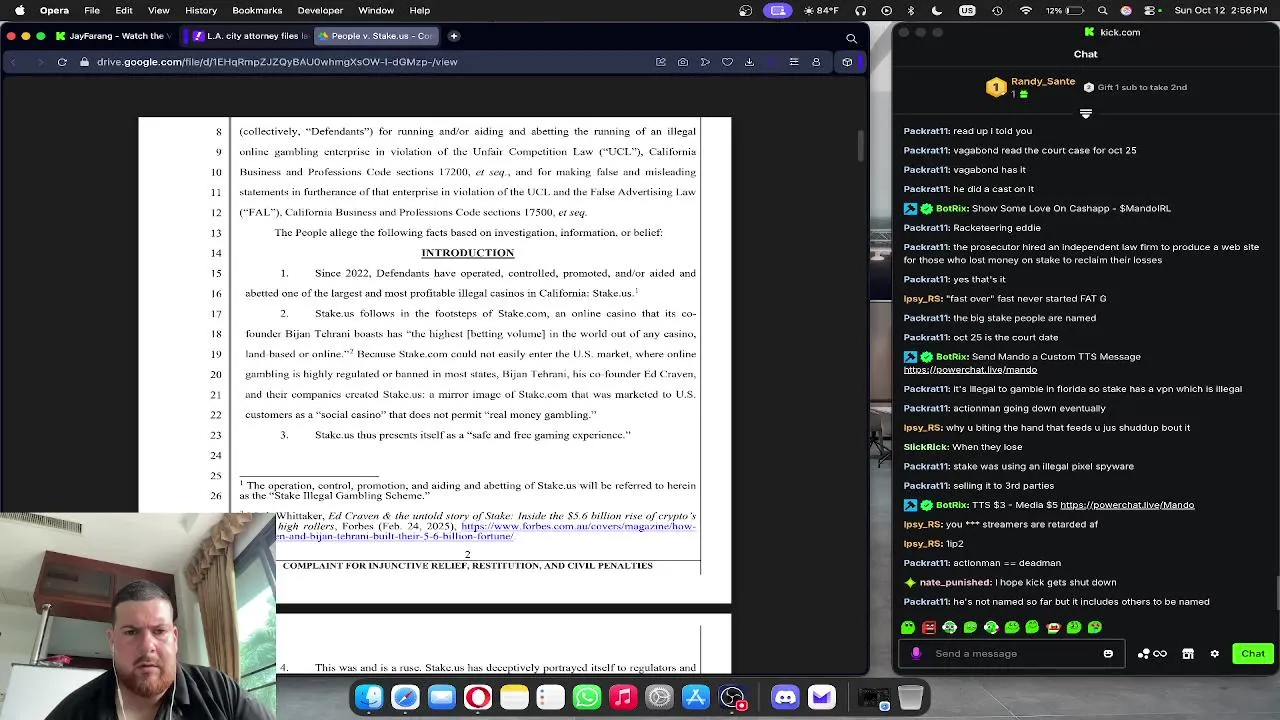
Task: Open the Bookmarks menu
Action: point(257,11)
